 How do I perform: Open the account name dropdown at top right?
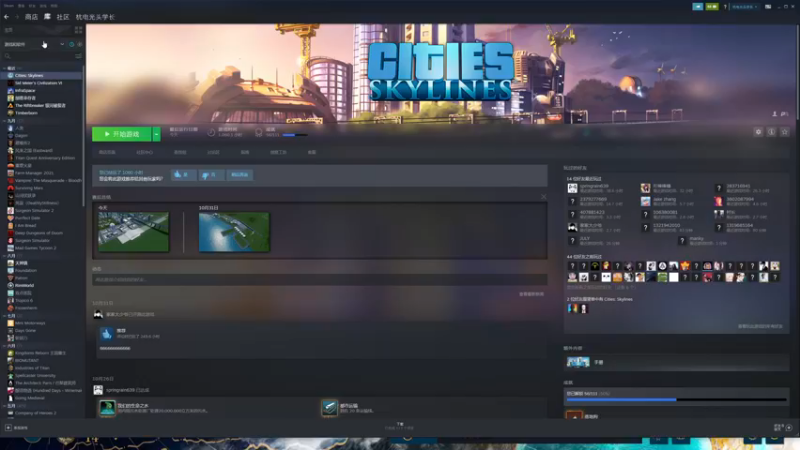coord(745,7)
